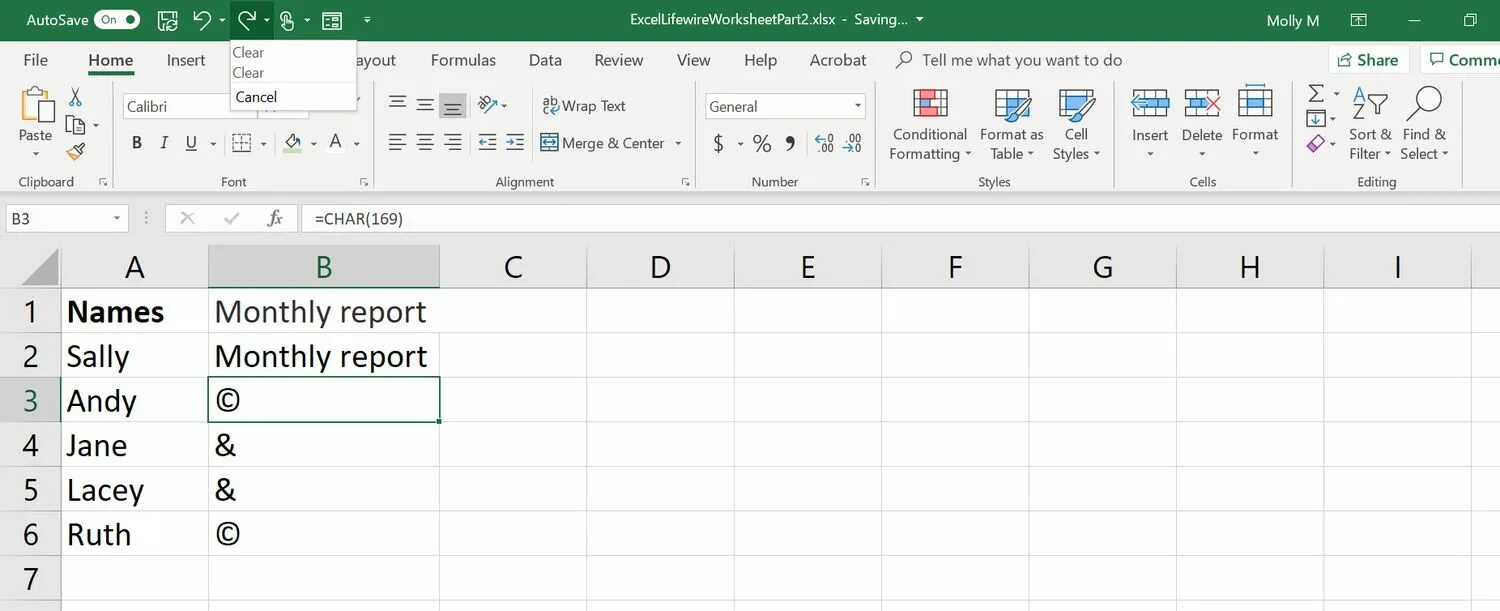Open the Name Box dropdown arrow

(x=117, y=218)
